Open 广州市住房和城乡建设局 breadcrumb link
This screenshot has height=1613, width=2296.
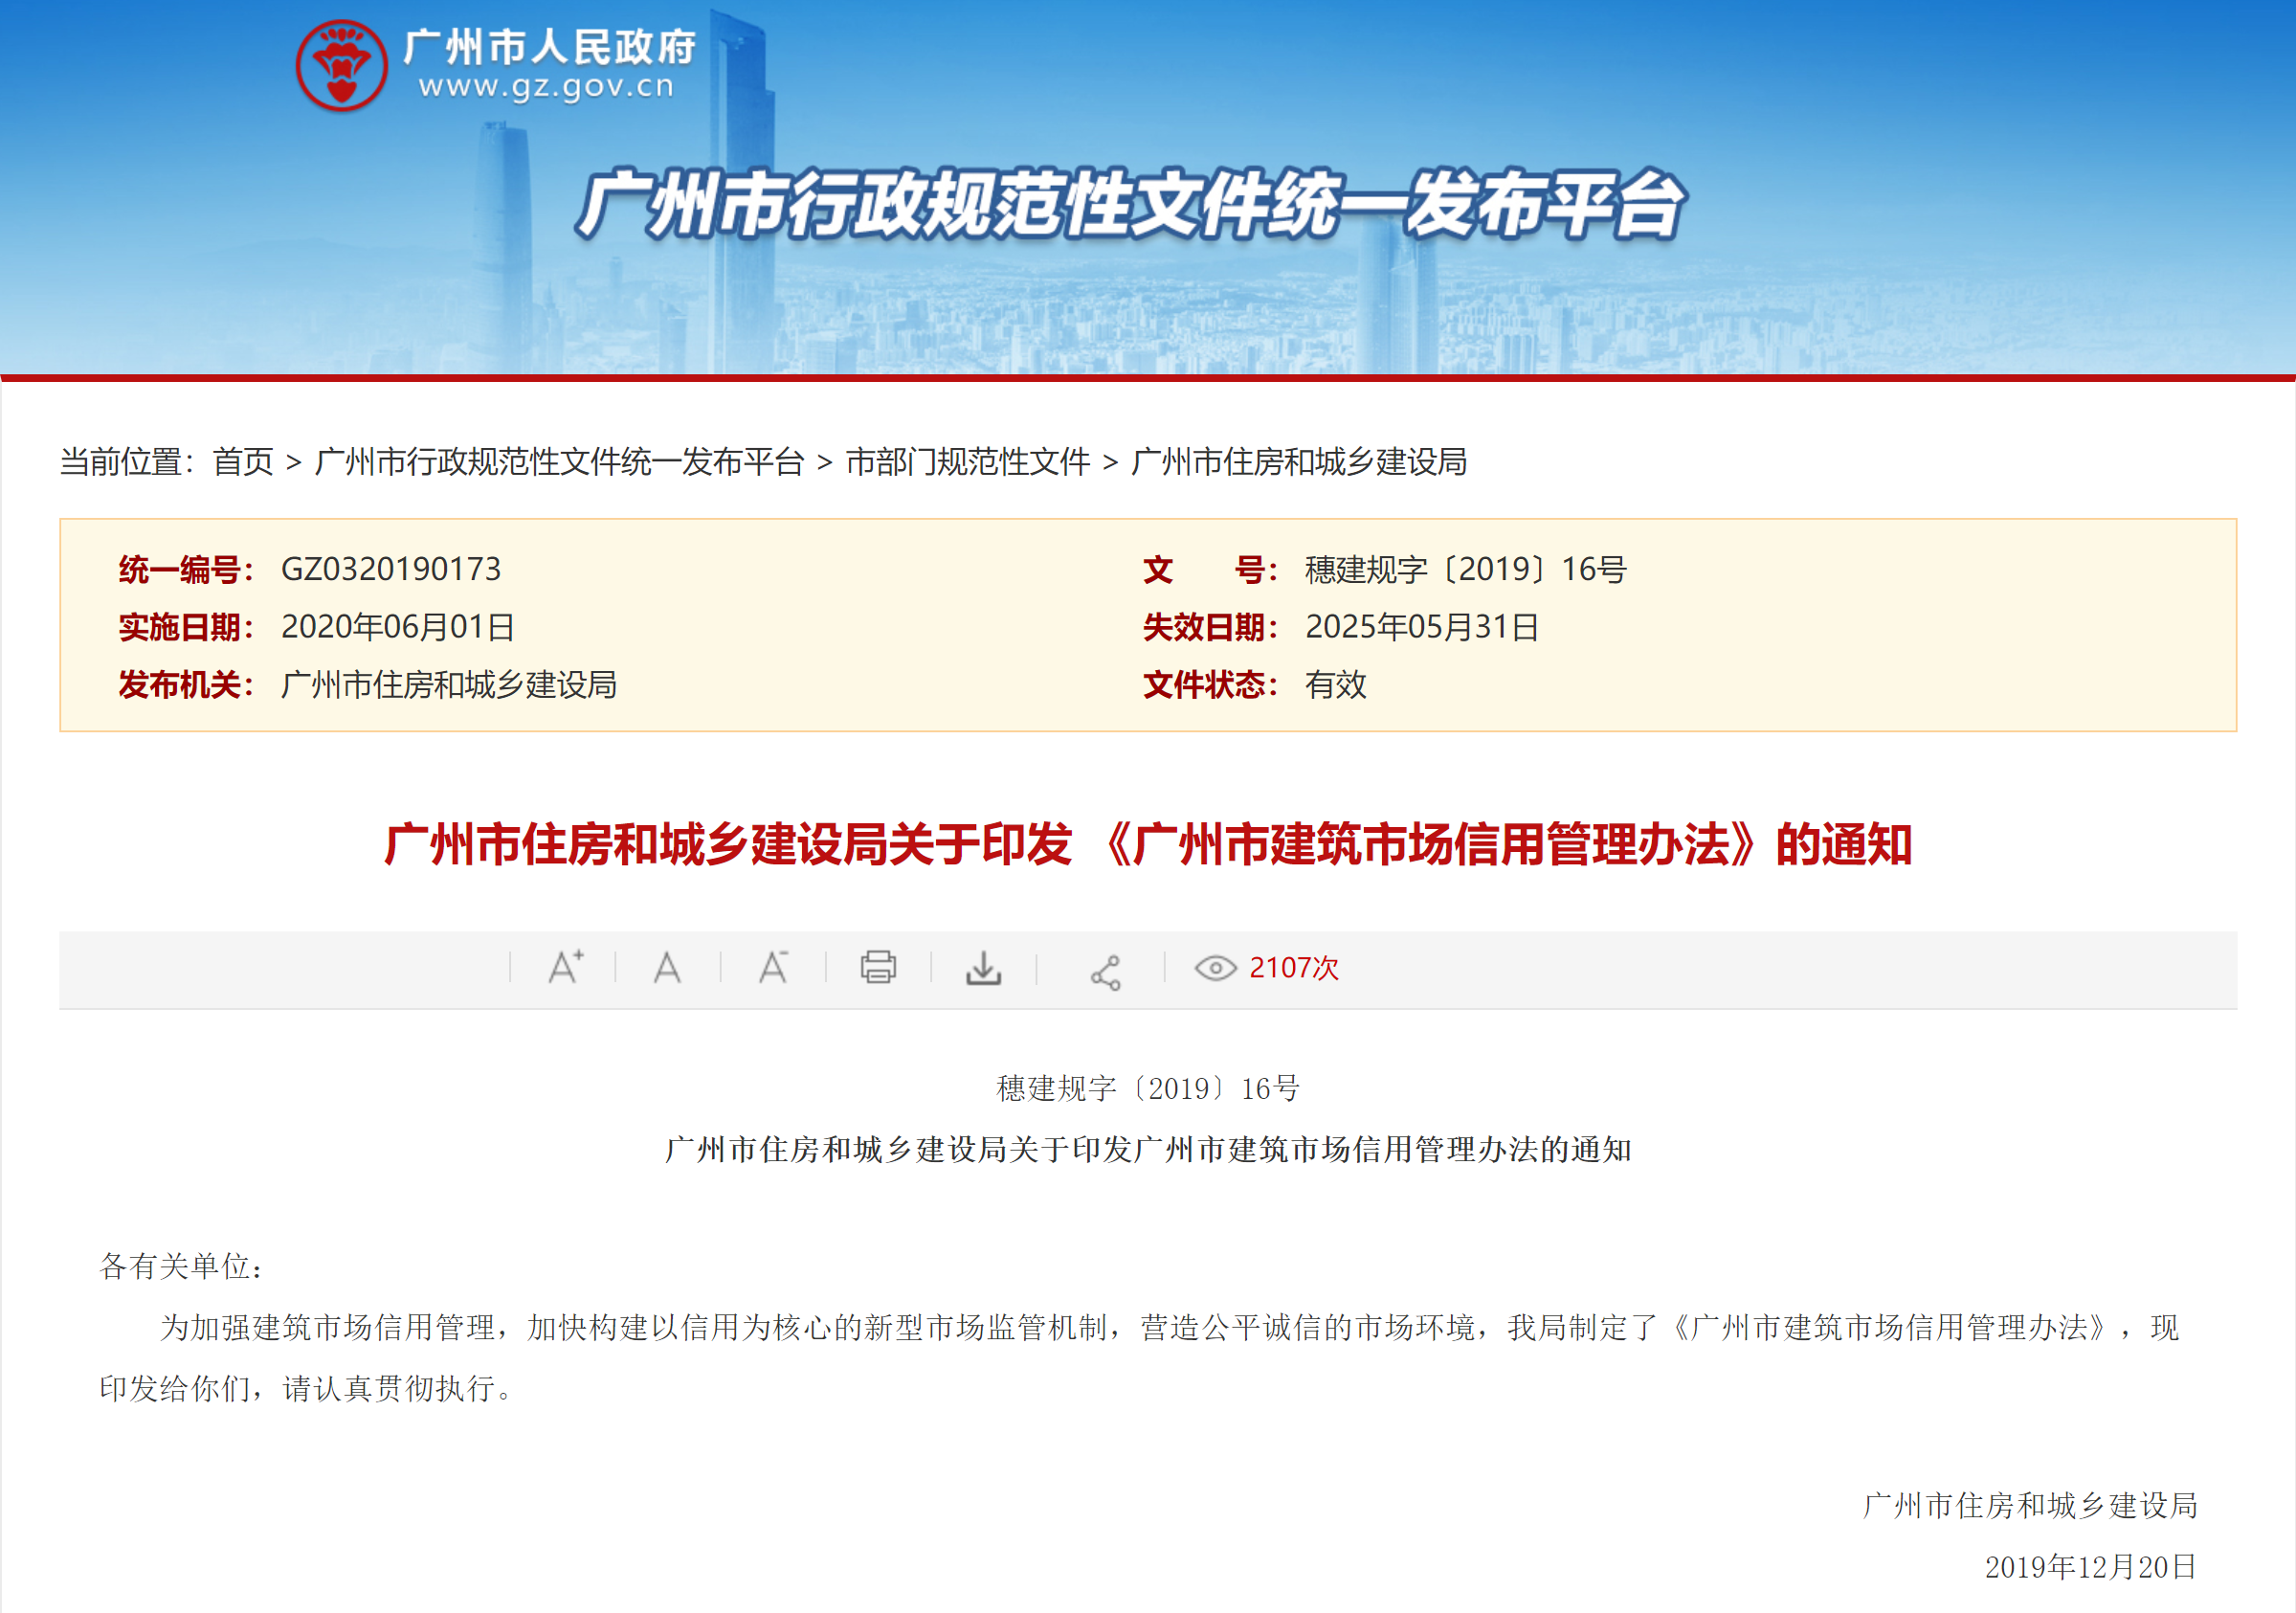[1299, 462]
